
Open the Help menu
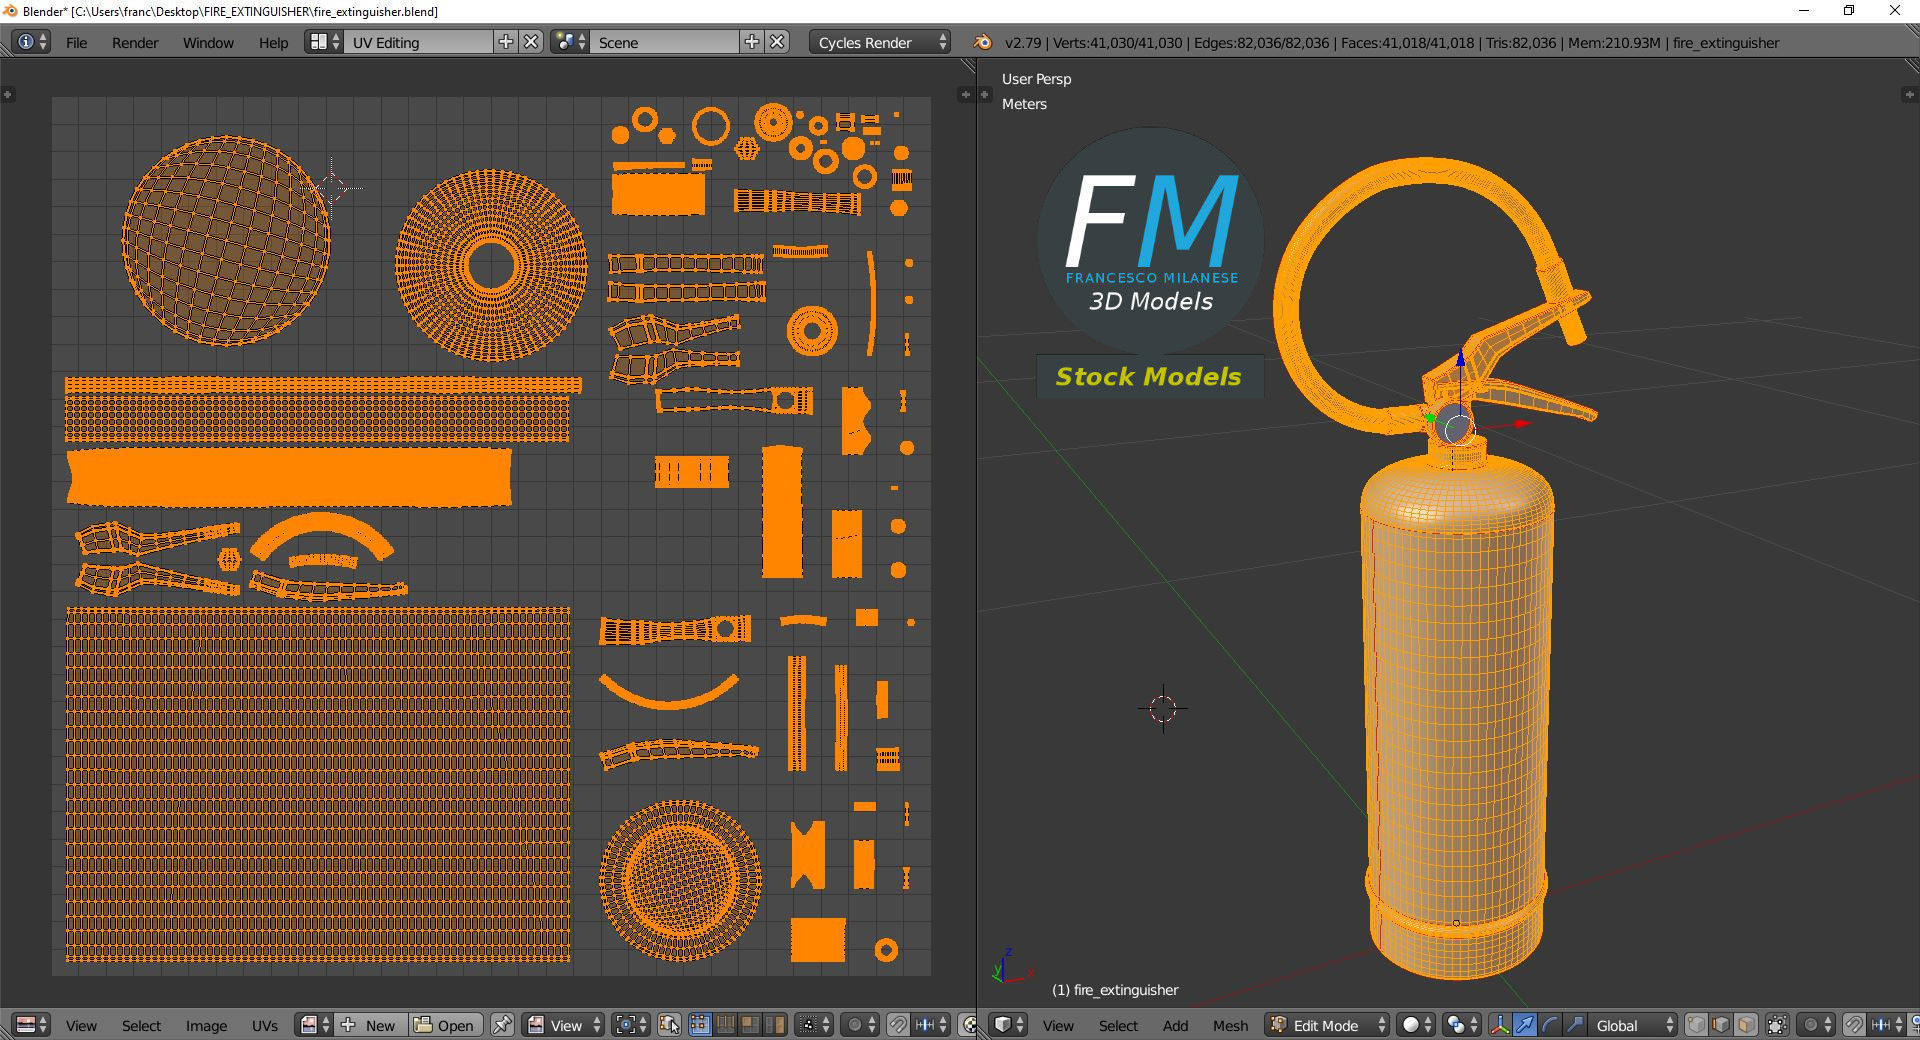[273, 42]
